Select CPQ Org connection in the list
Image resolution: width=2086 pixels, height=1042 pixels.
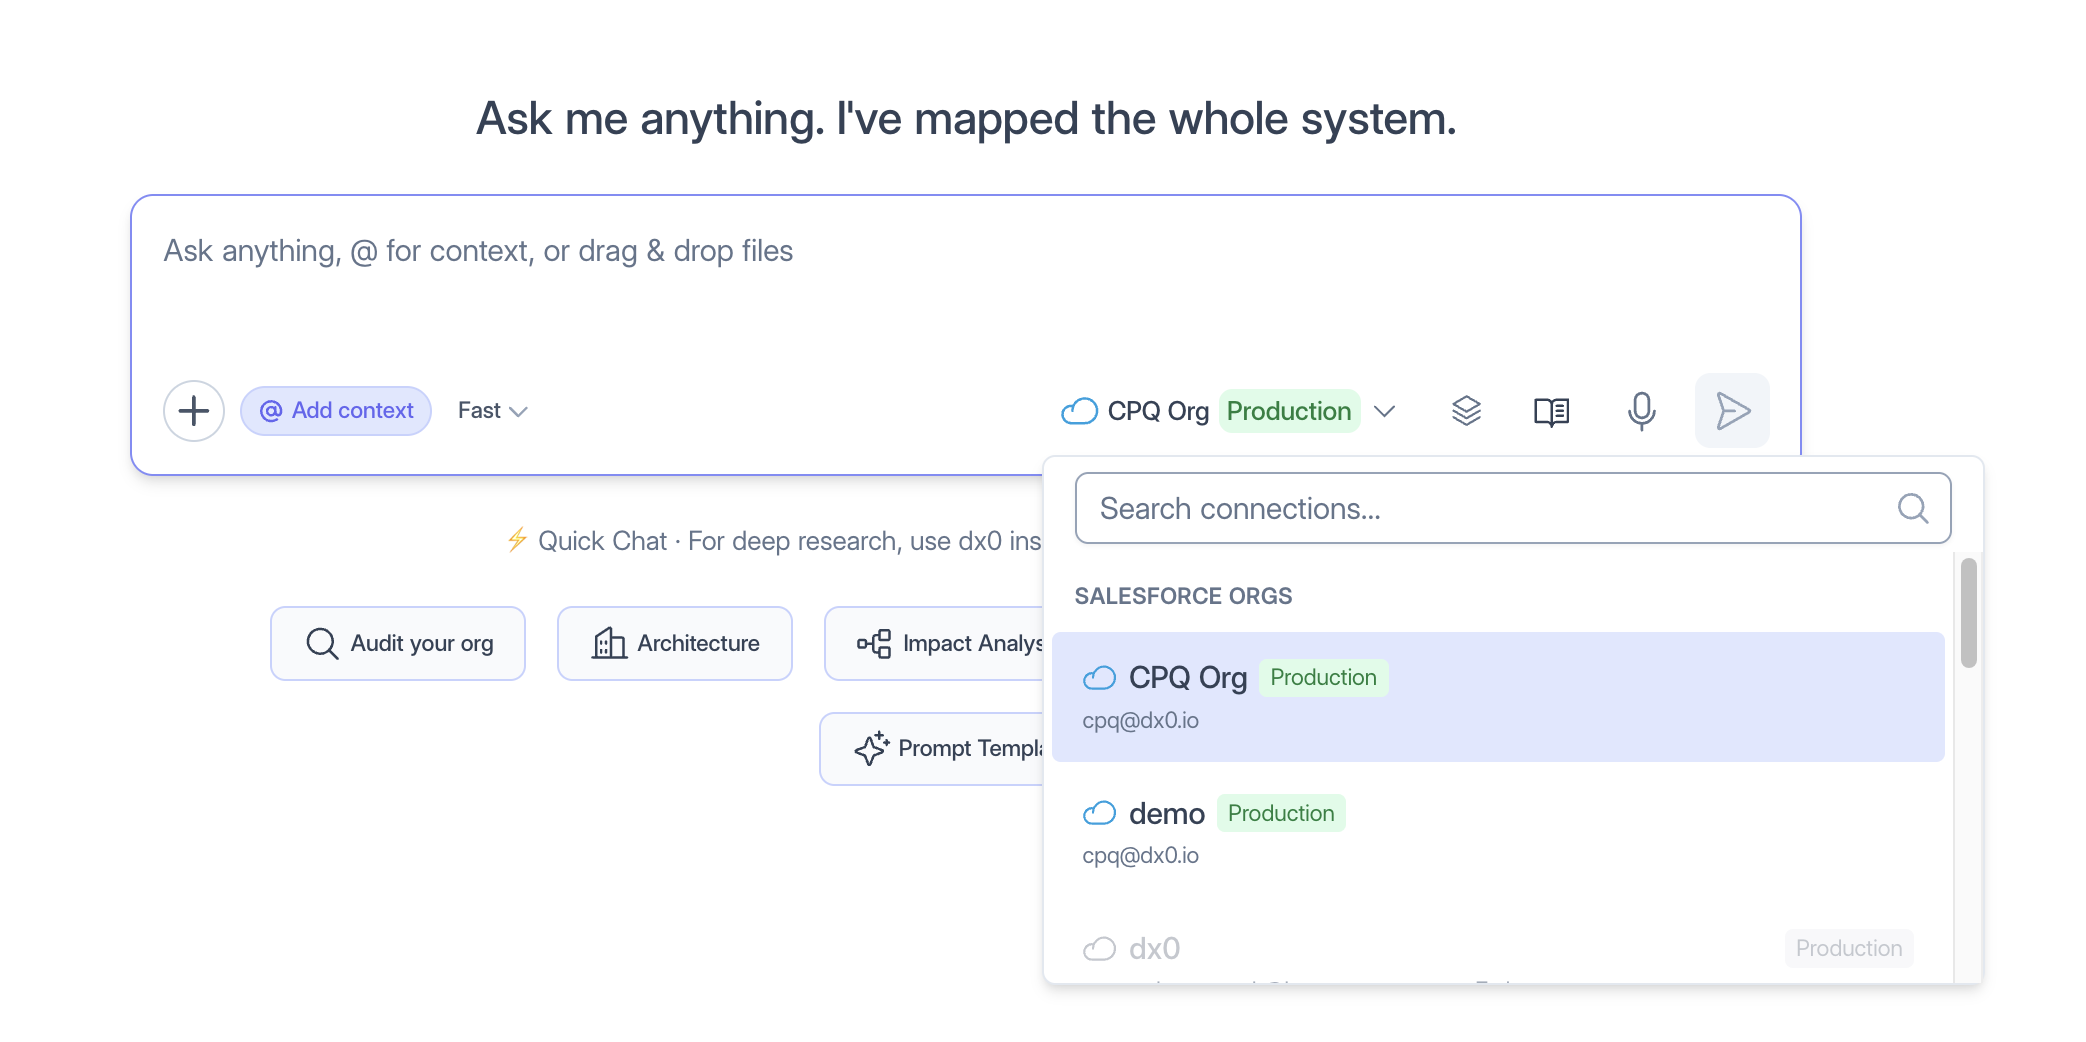tap(1498, 697)
